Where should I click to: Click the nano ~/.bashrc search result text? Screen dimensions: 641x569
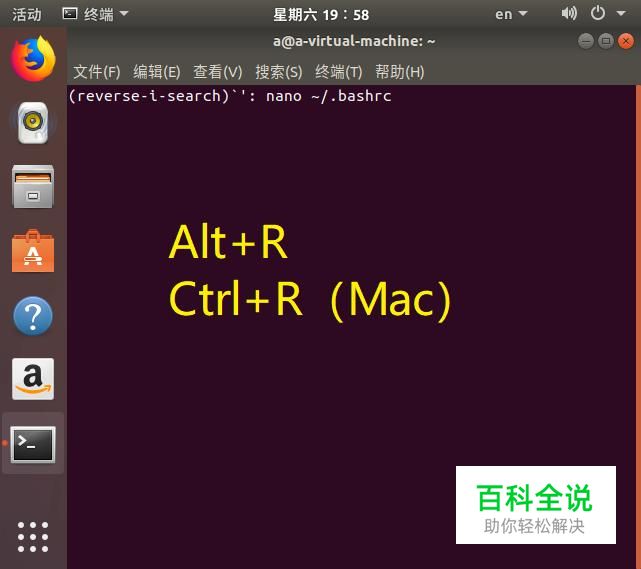click(x=329, y=96)
